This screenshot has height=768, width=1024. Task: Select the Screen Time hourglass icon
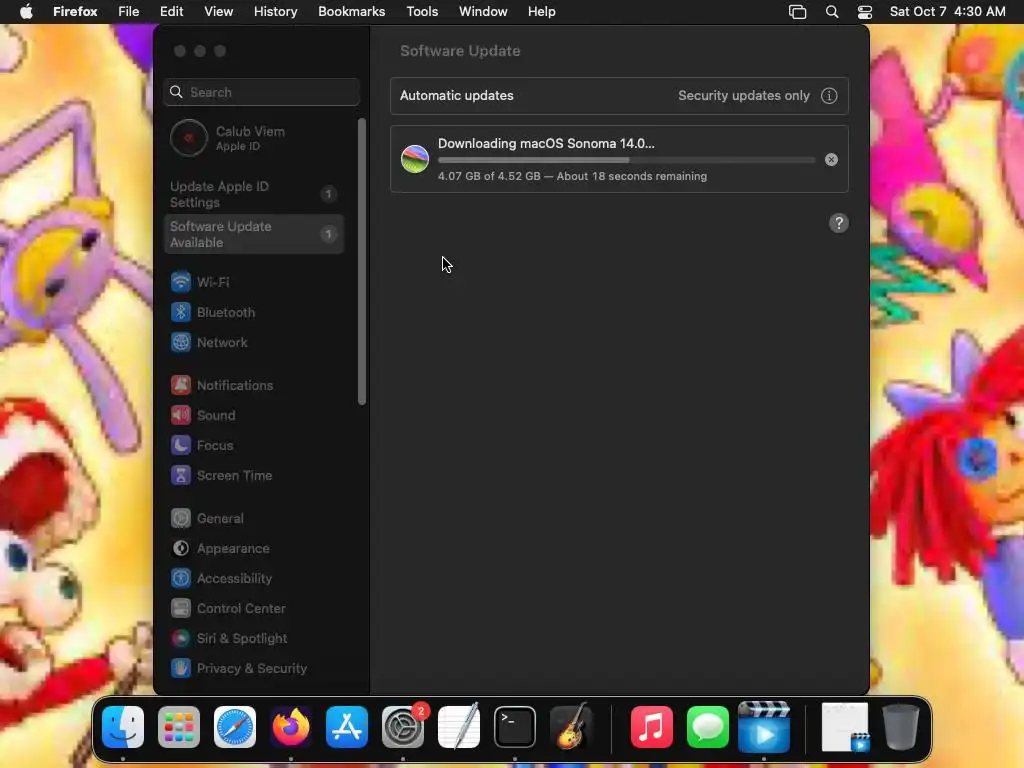tap(181, 475)
